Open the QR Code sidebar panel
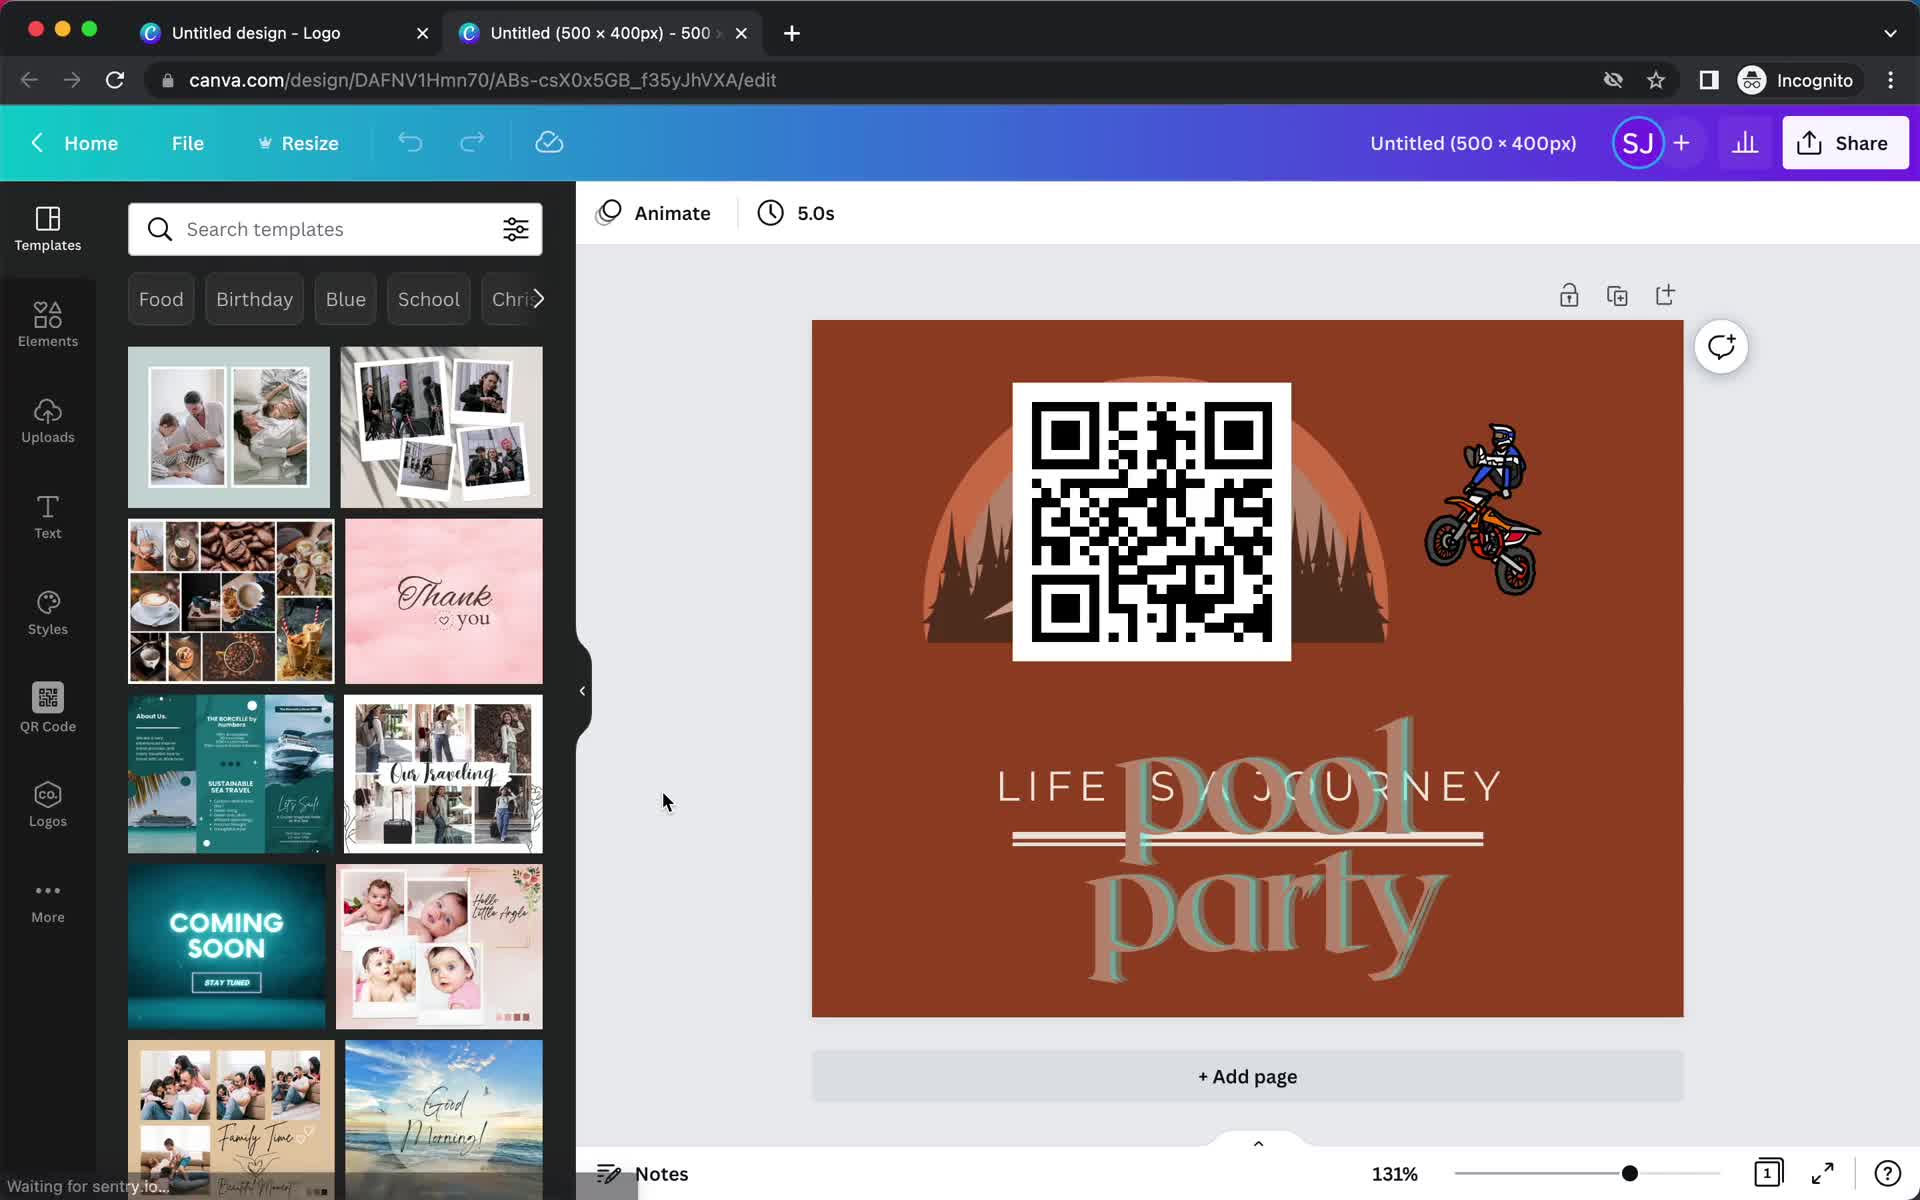 48,709
